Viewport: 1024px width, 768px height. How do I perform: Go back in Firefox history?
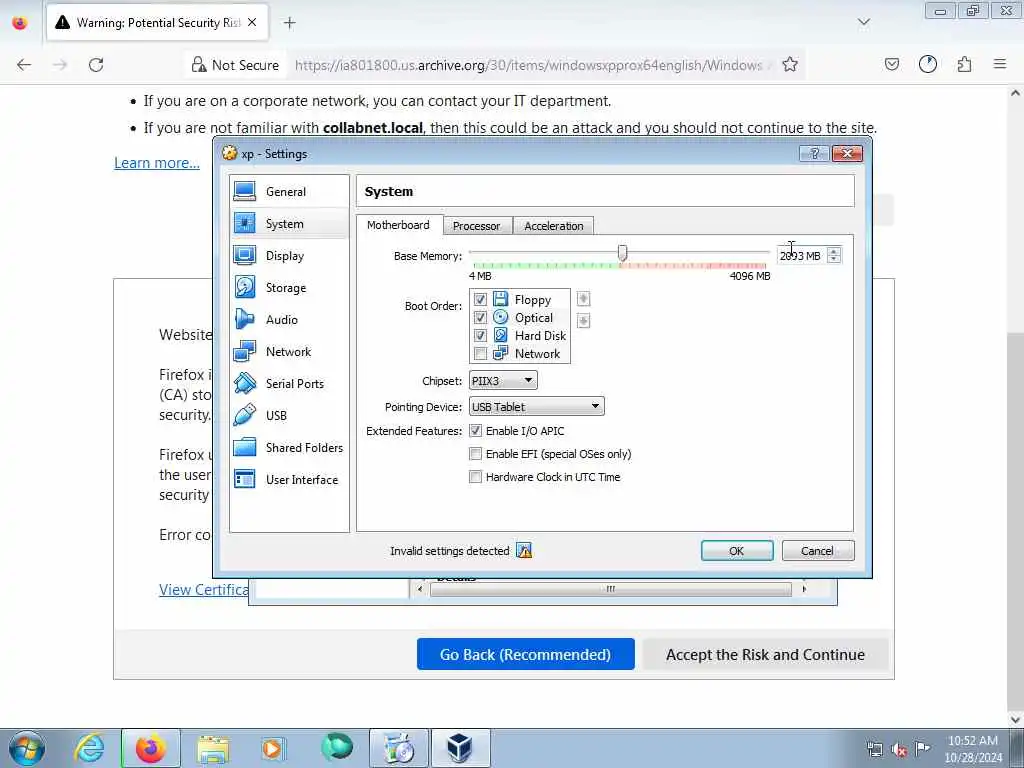coord(24,65)
